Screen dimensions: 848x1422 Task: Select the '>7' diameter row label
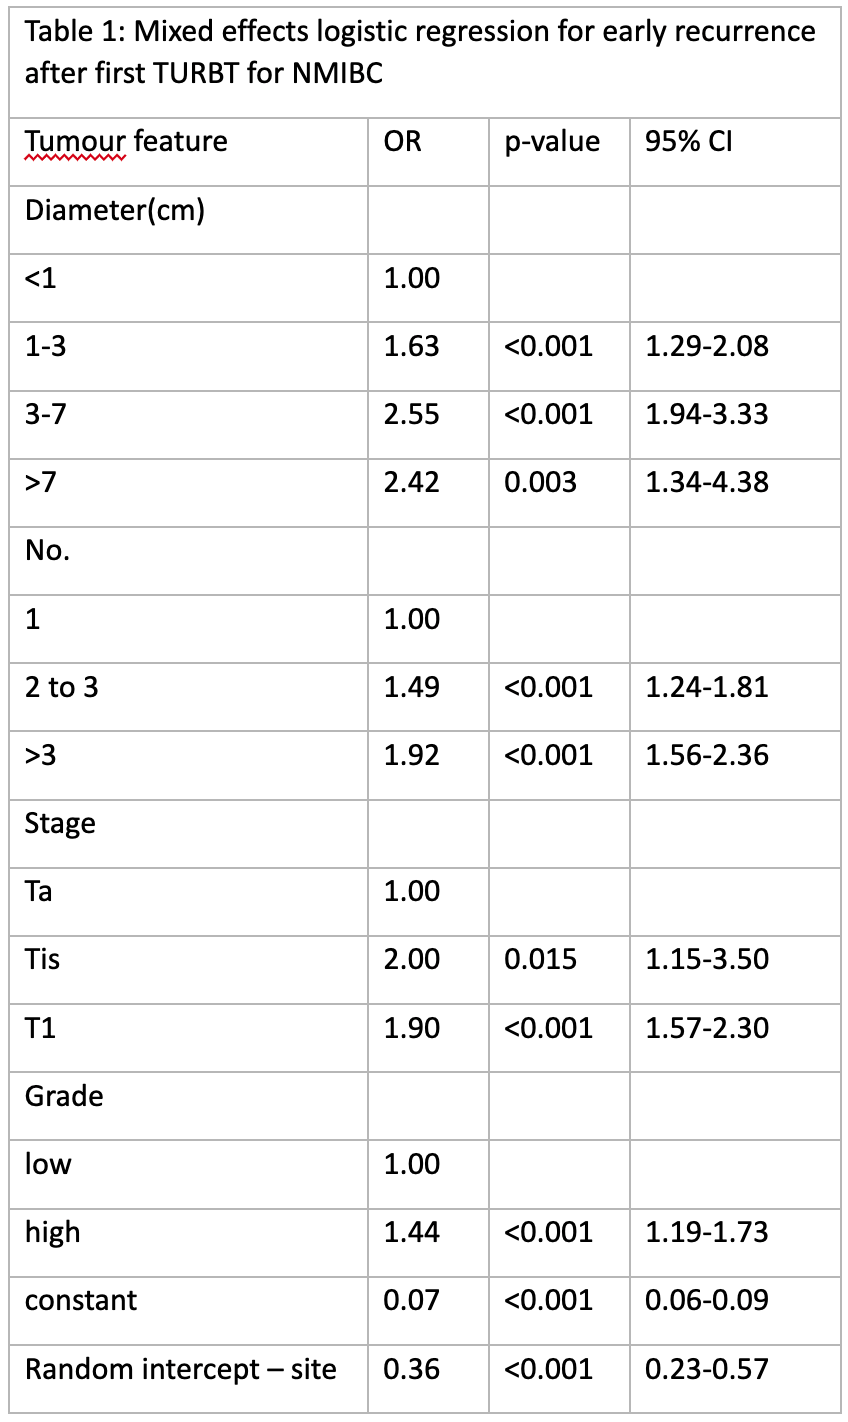(x=41, y=482)
